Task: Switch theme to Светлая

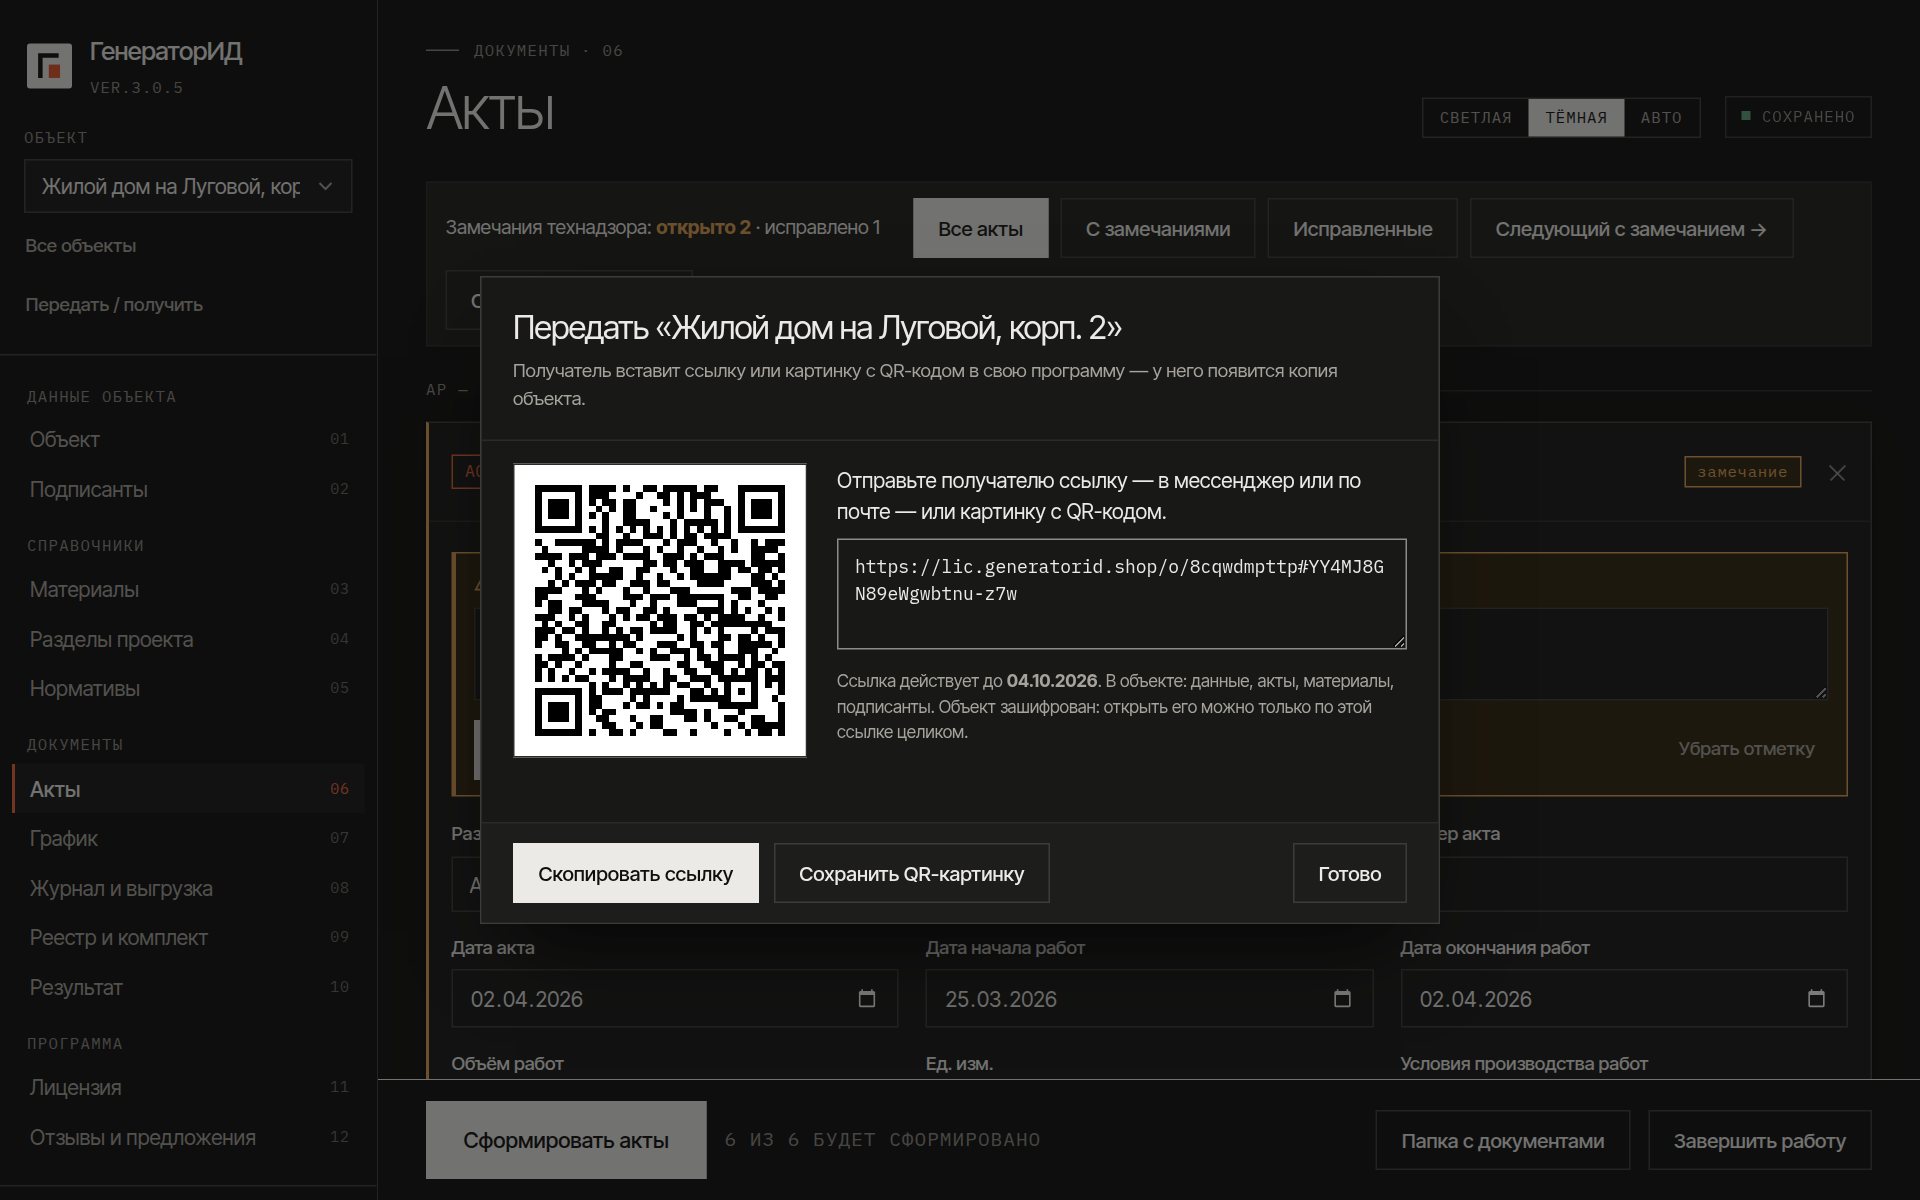Action: [x=1475, y=118]
